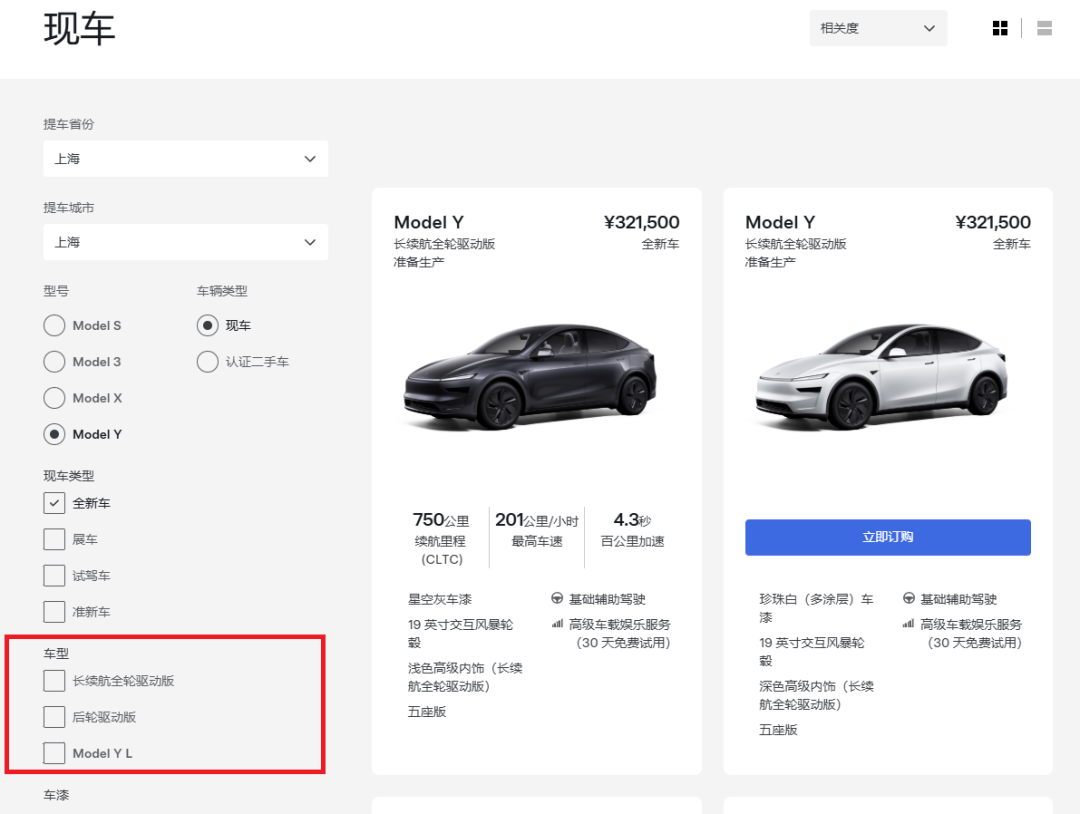Image resolution: width=1080 pixels, height=814 pixels.
Task: Click 车漆 filter section label
Action: [x=56, y=795]
